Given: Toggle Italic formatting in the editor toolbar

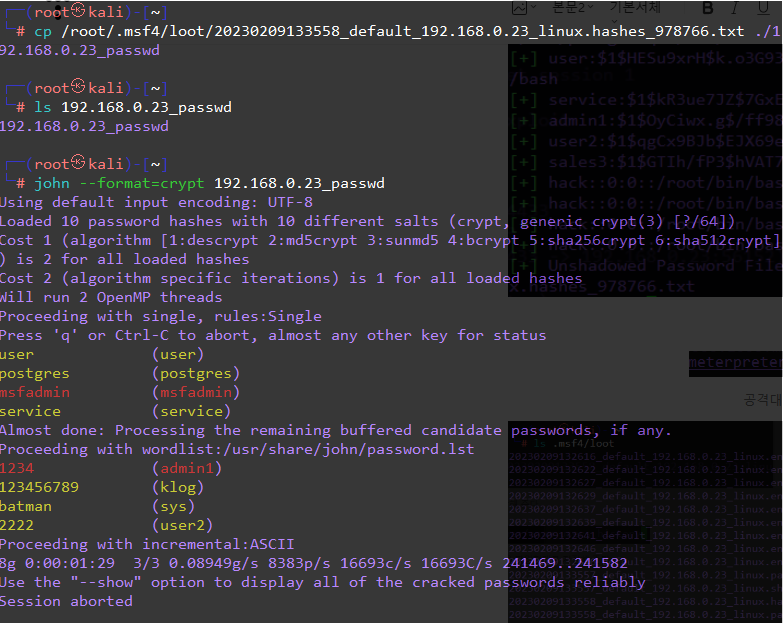Looking at the screenshot, I should (735, 8).
